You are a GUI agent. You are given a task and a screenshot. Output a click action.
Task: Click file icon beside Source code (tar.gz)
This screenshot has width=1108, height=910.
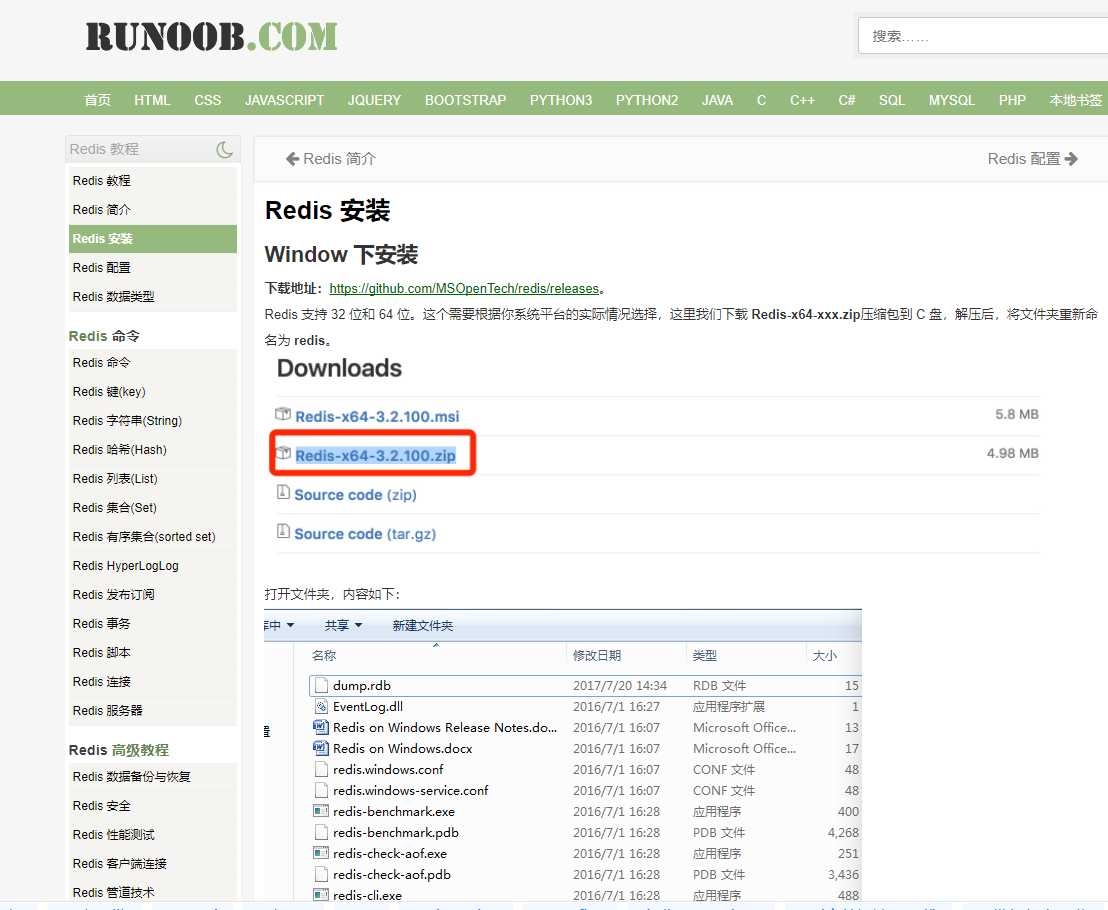[x=283, y=531]
